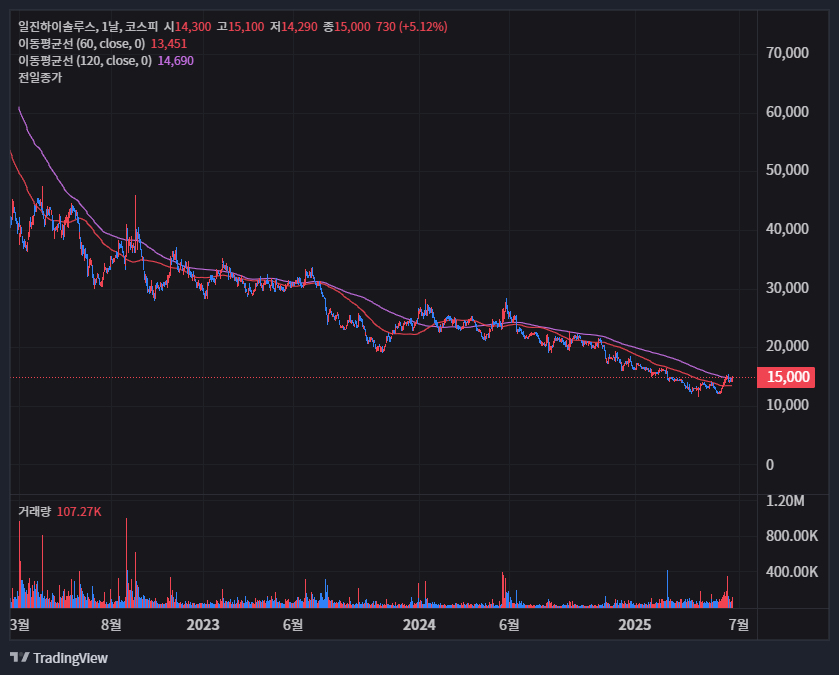Screen dimensions: 839x675
Task: Click the 120-day average value 14,690
Action: pyautogui.click(x=176, y=61)
